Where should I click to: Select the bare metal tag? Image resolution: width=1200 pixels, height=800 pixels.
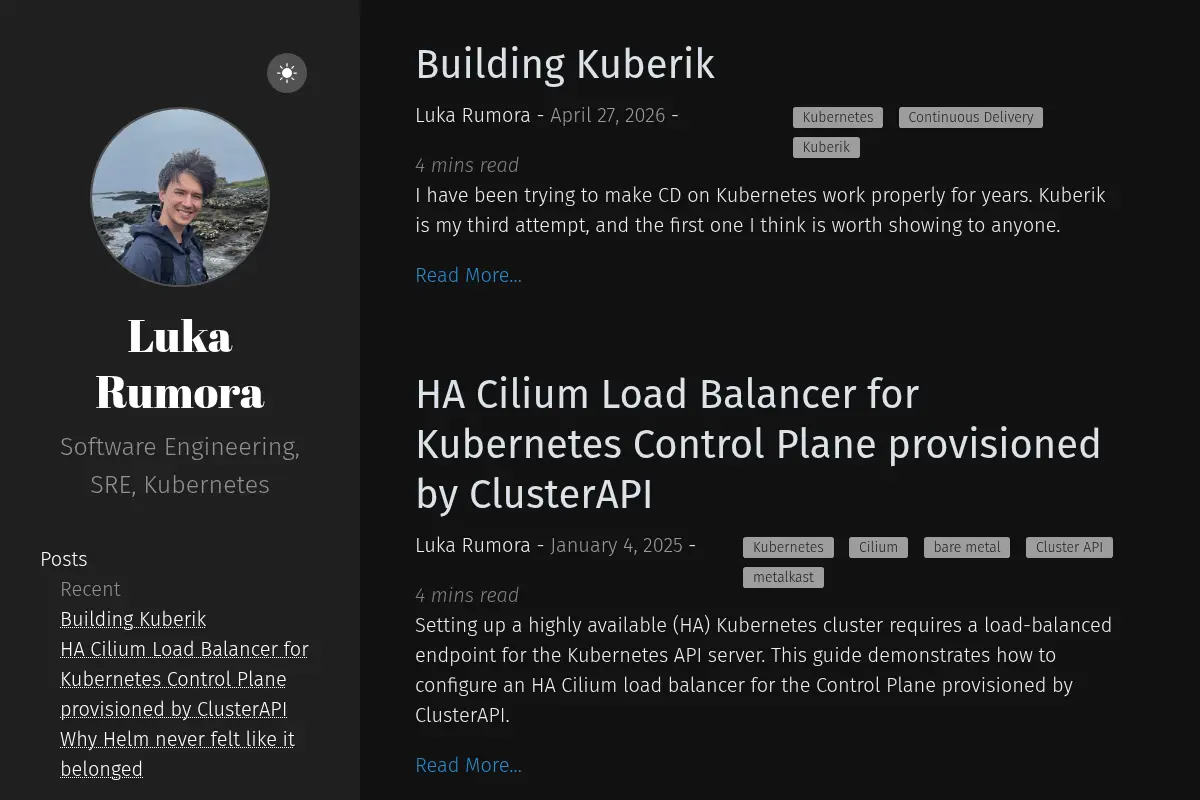(967, 547)
